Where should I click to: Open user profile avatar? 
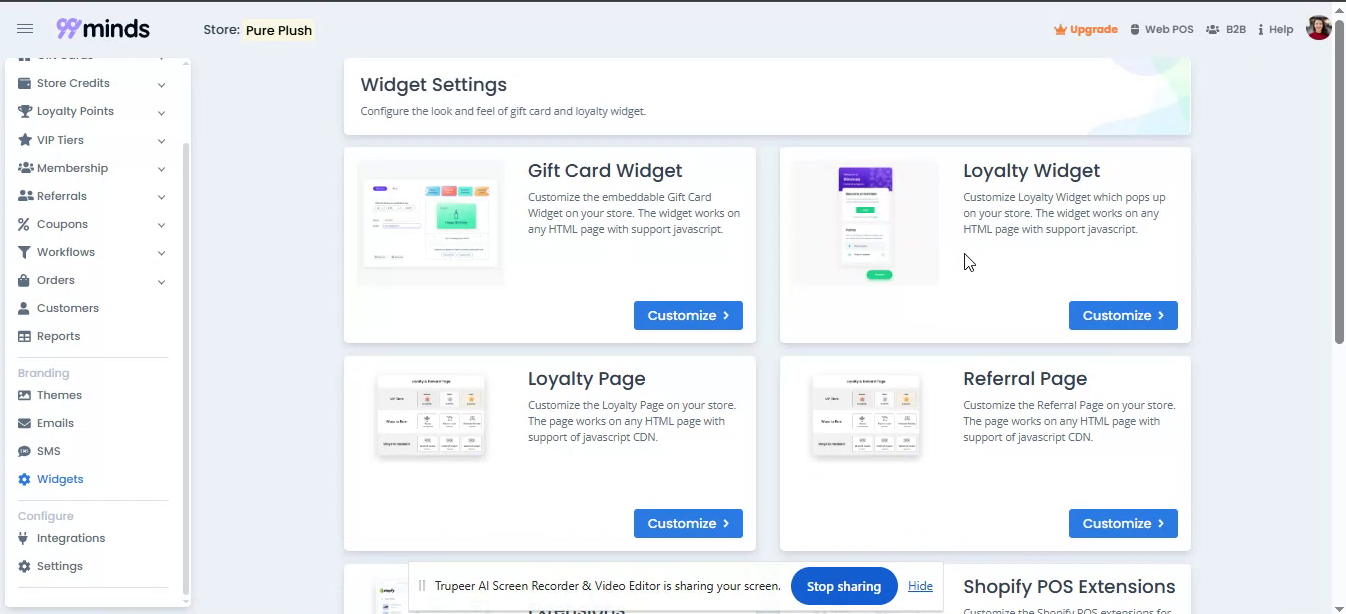click(x=1318, y=29)
